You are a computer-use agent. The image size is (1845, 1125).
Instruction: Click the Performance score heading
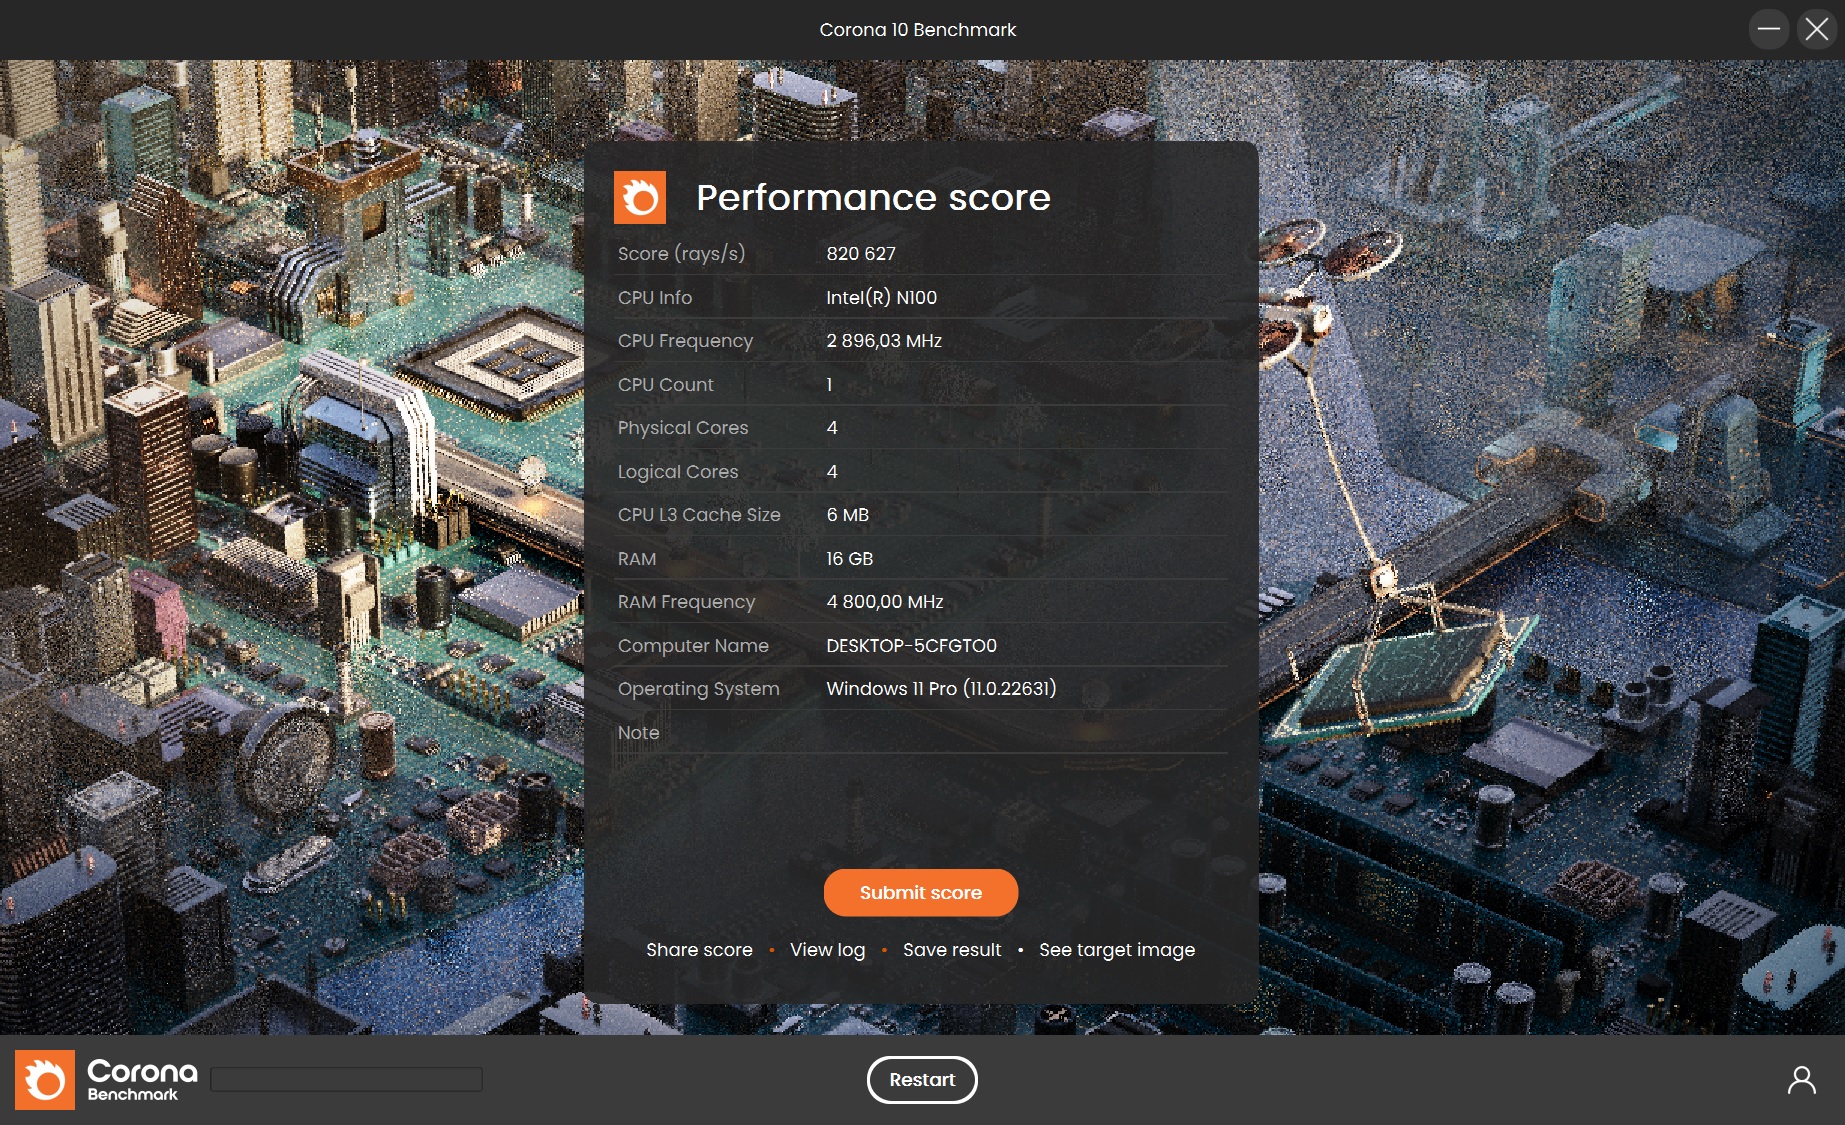[873, 197]
